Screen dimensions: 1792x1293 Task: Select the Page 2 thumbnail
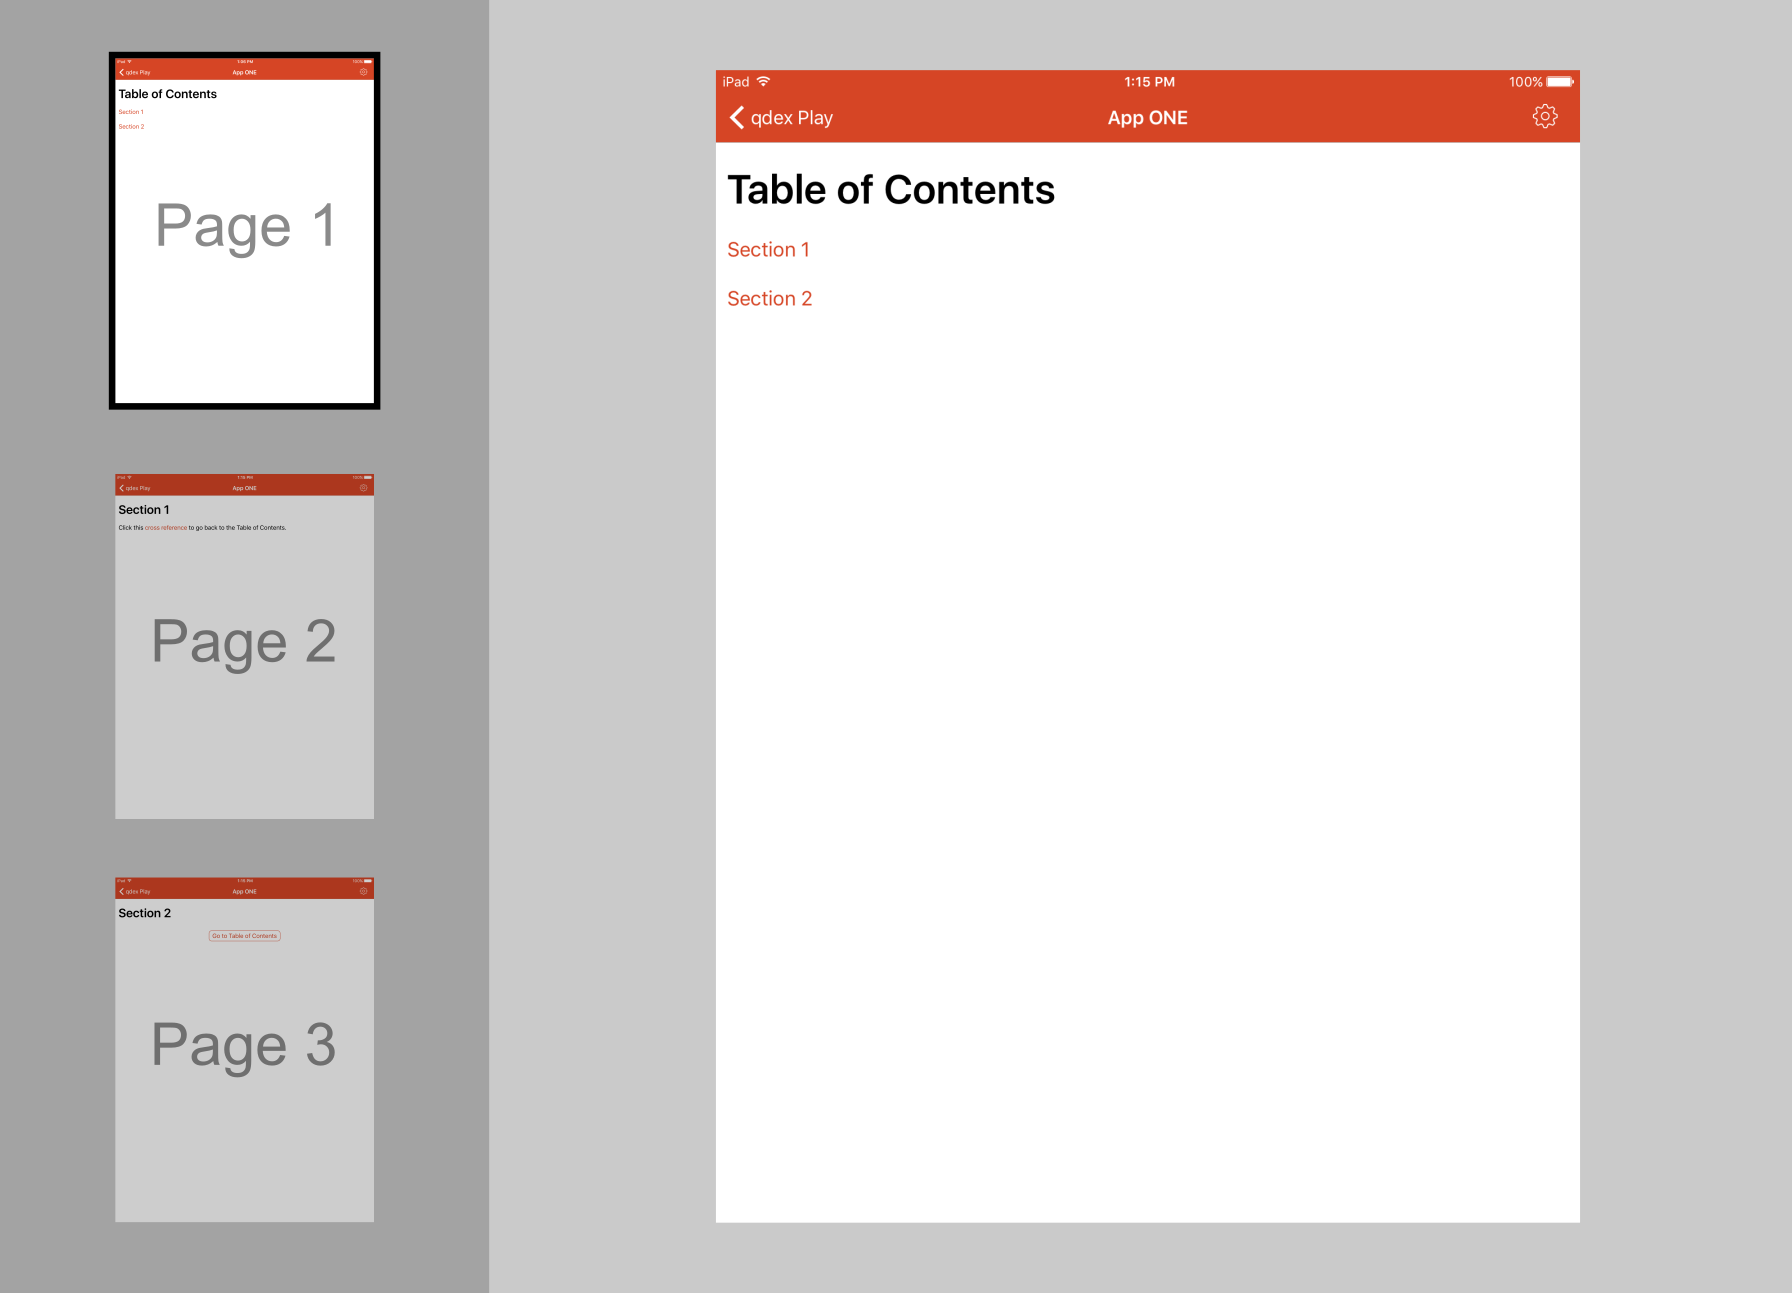(x=245, y=646)
